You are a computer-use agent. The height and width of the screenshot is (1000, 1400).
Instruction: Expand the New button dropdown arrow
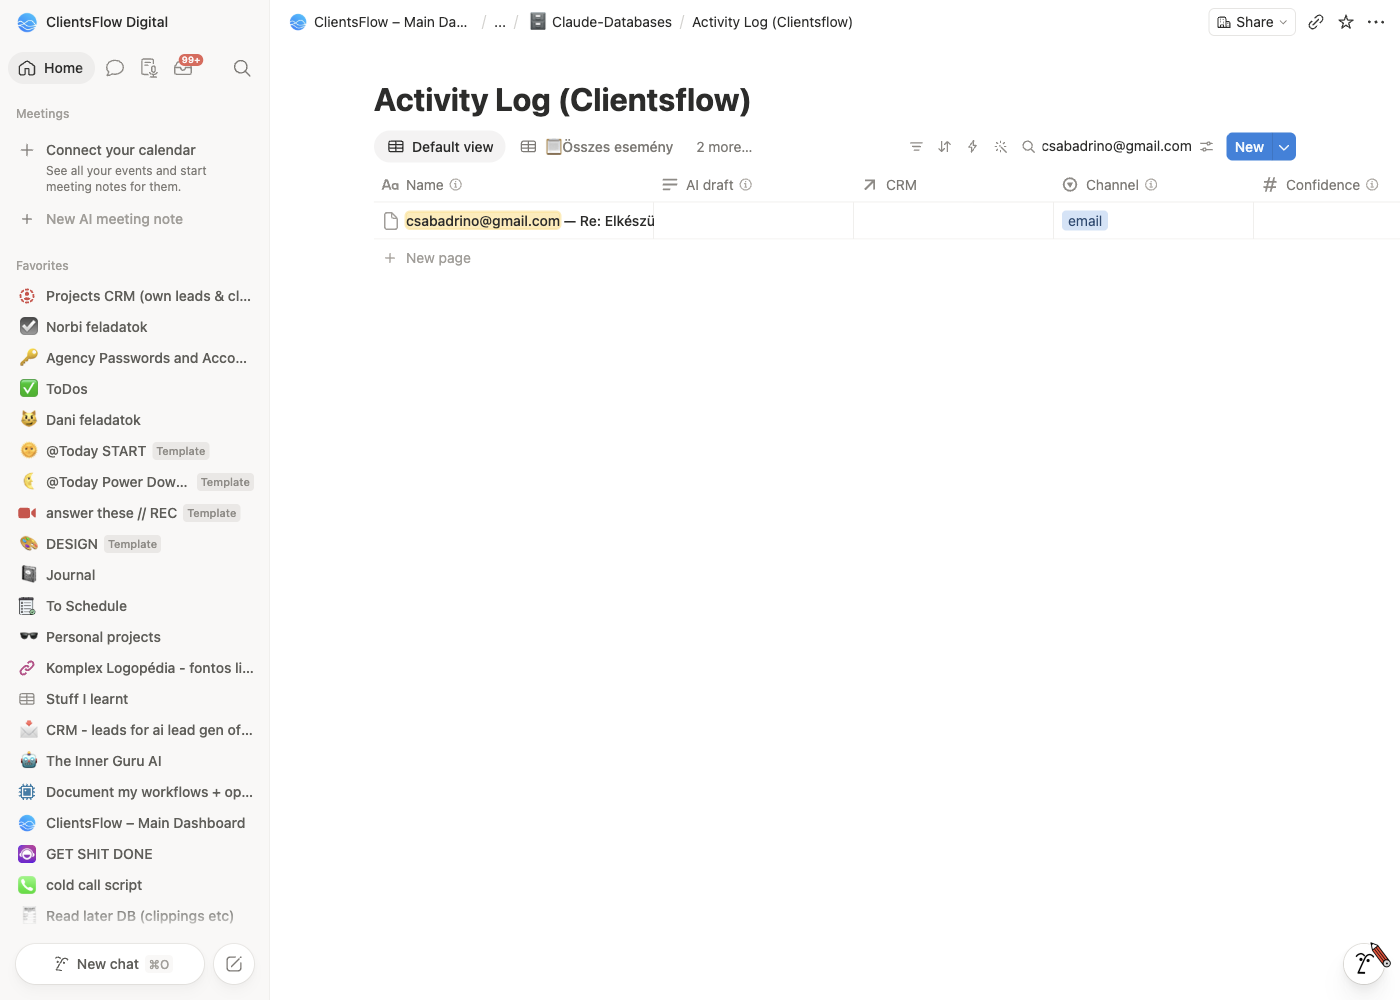click(1284, 147)
